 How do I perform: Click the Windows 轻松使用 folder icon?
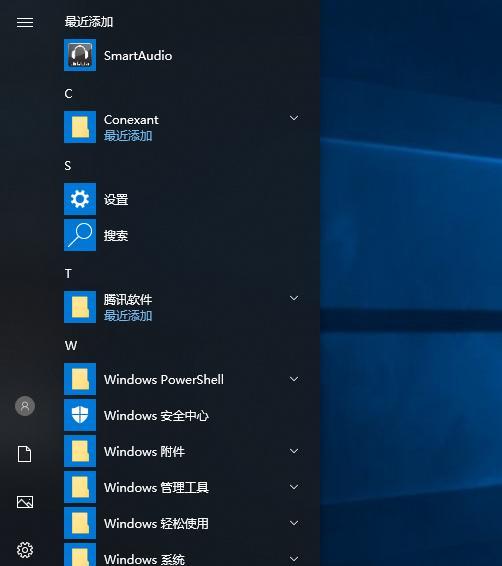80,523
